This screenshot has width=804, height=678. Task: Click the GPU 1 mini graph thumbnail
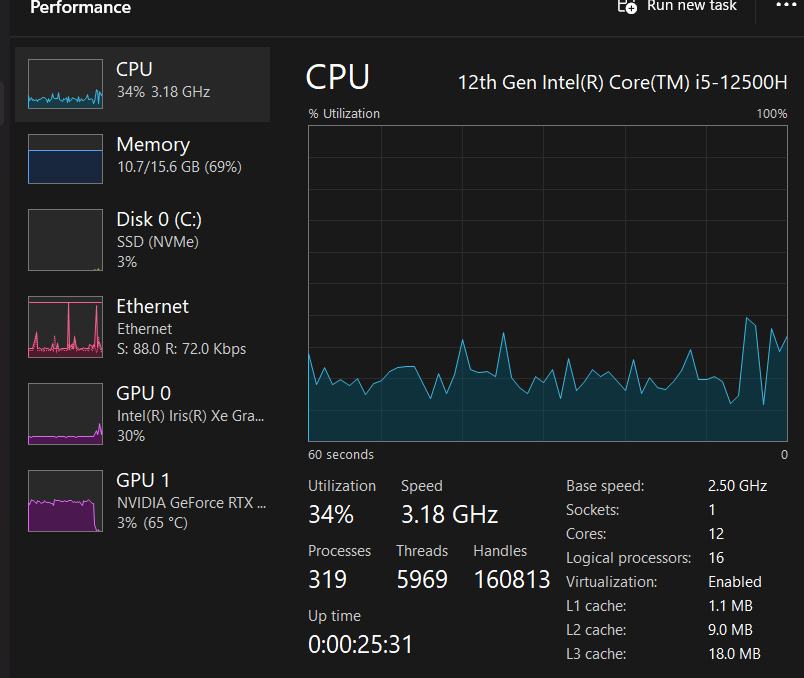[x=65, y=500]
